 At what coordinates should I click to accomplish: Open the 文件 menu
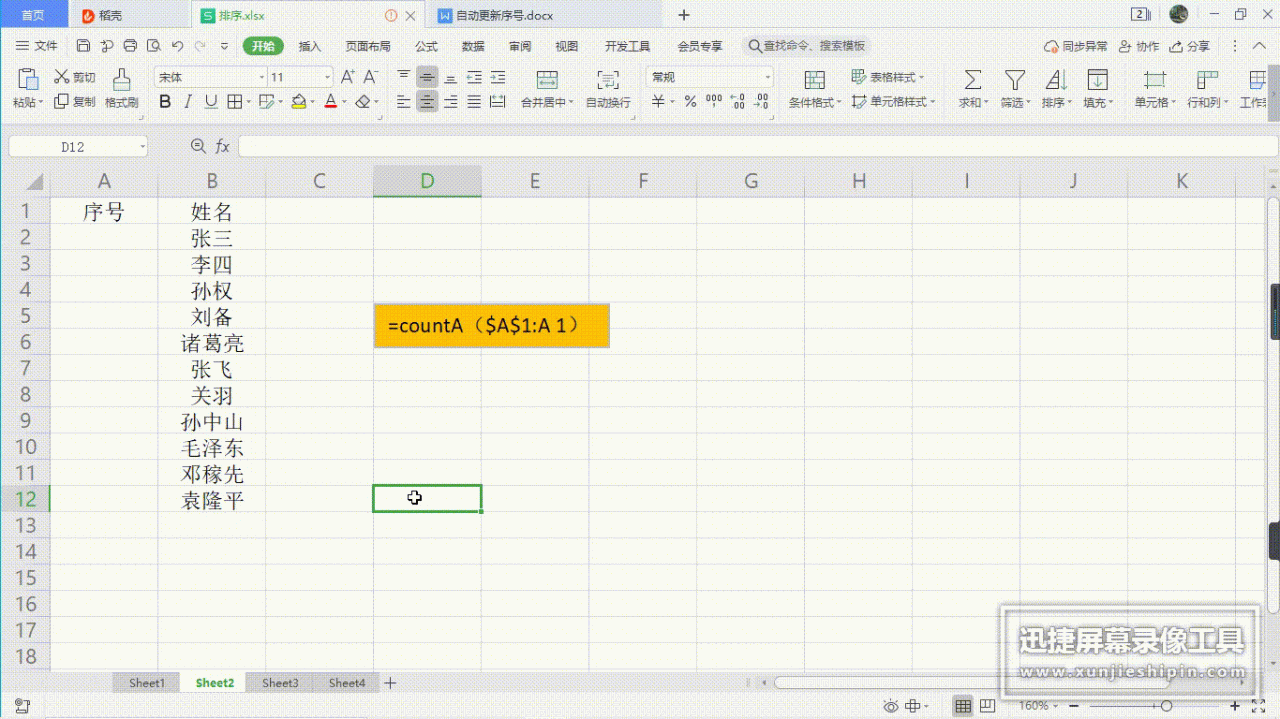tap(37, 46)
